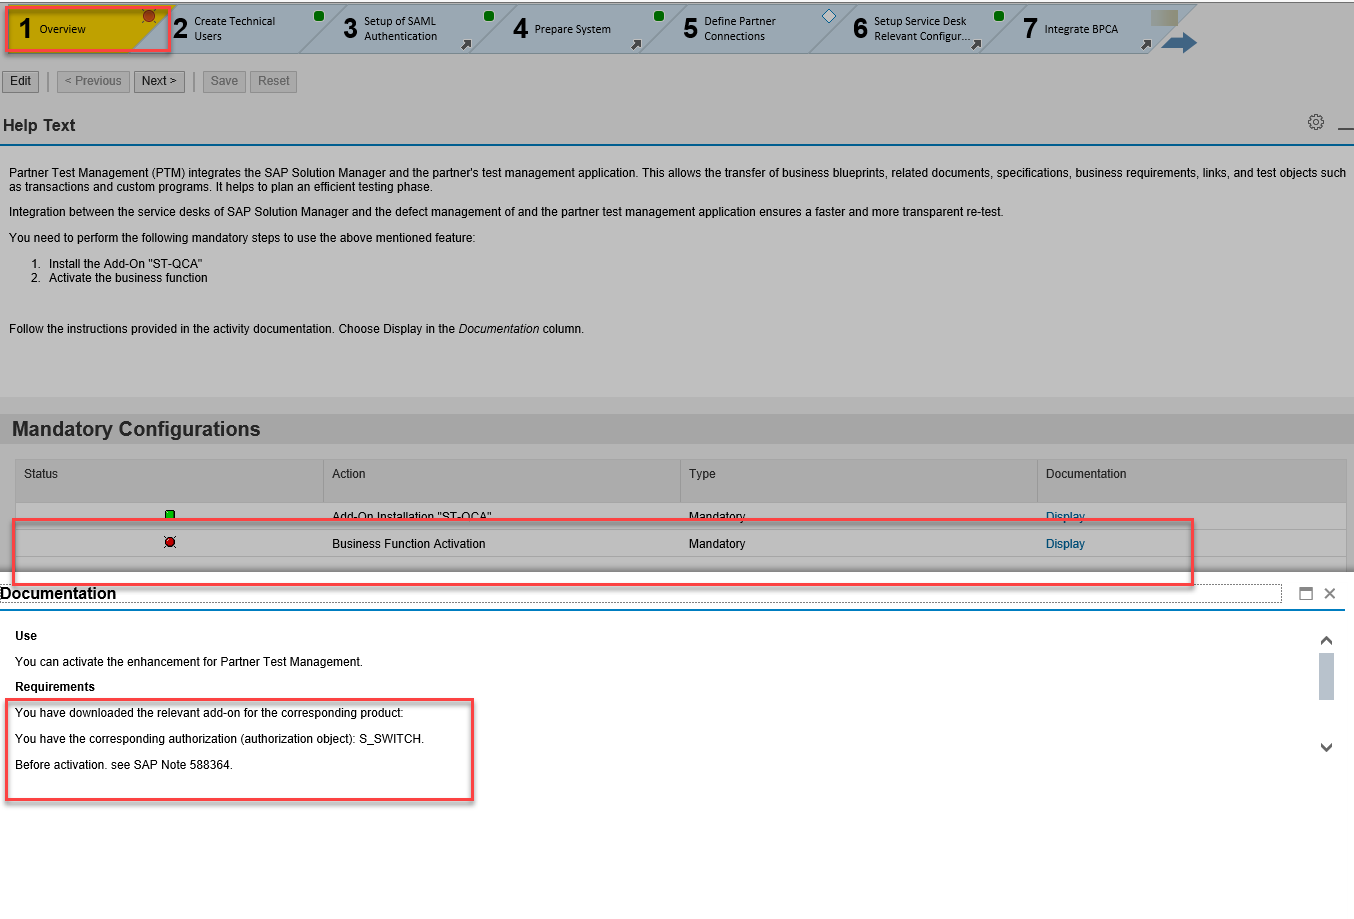This screenshot has height=919, width=1354.
Task: Collapse the Help Text panel
Action: coord(1346,128)
